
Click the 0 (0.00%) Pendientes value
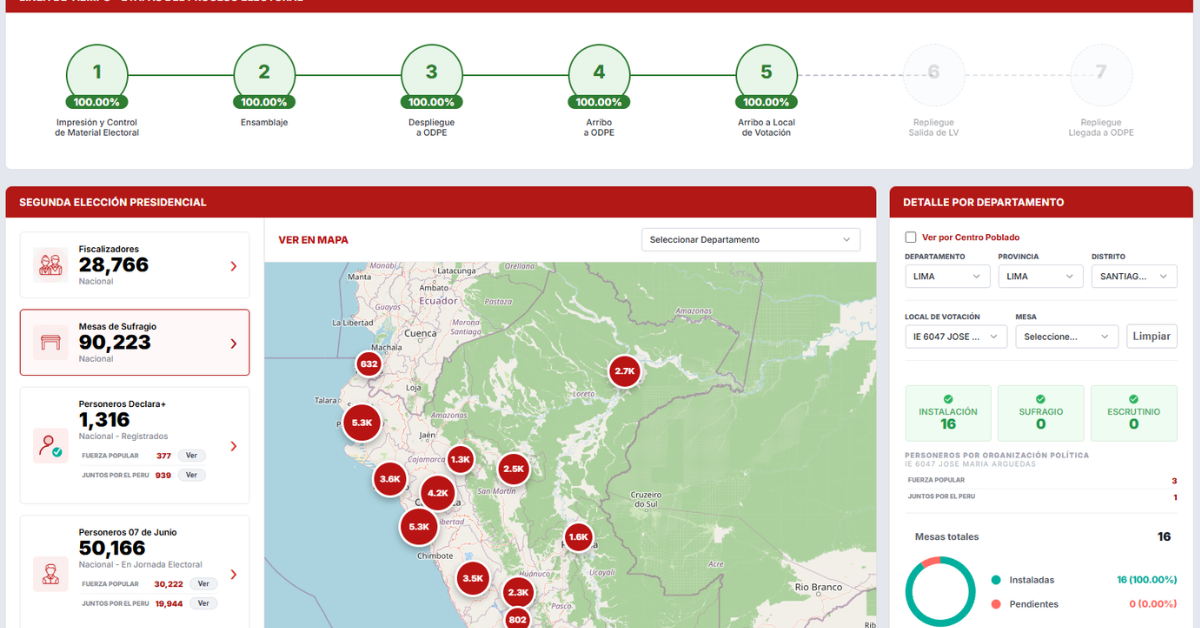pyautogui.click(x=1153, y=604)
